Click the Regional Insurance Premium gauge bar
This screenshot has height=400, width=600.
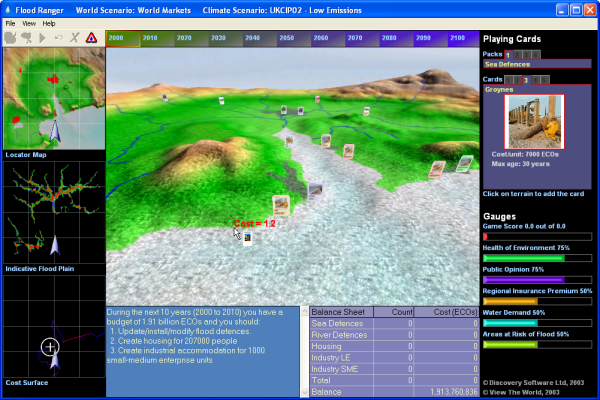pyautogui.click(x=537, y=301)
